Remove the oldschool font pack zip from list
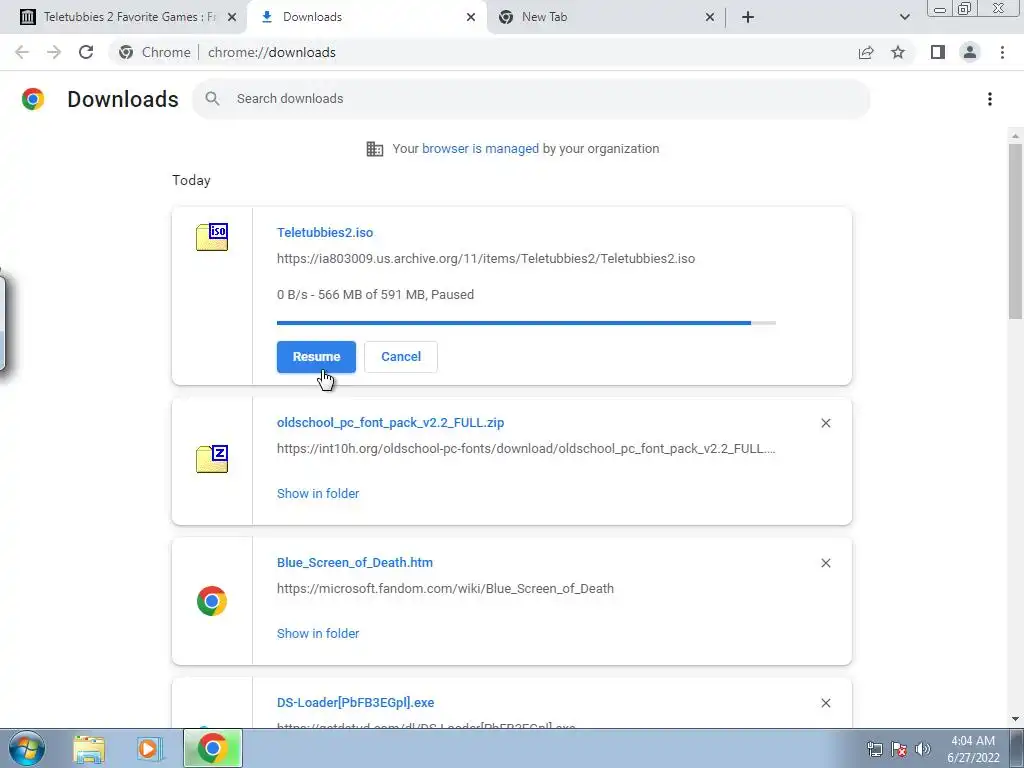 [825, 423]
